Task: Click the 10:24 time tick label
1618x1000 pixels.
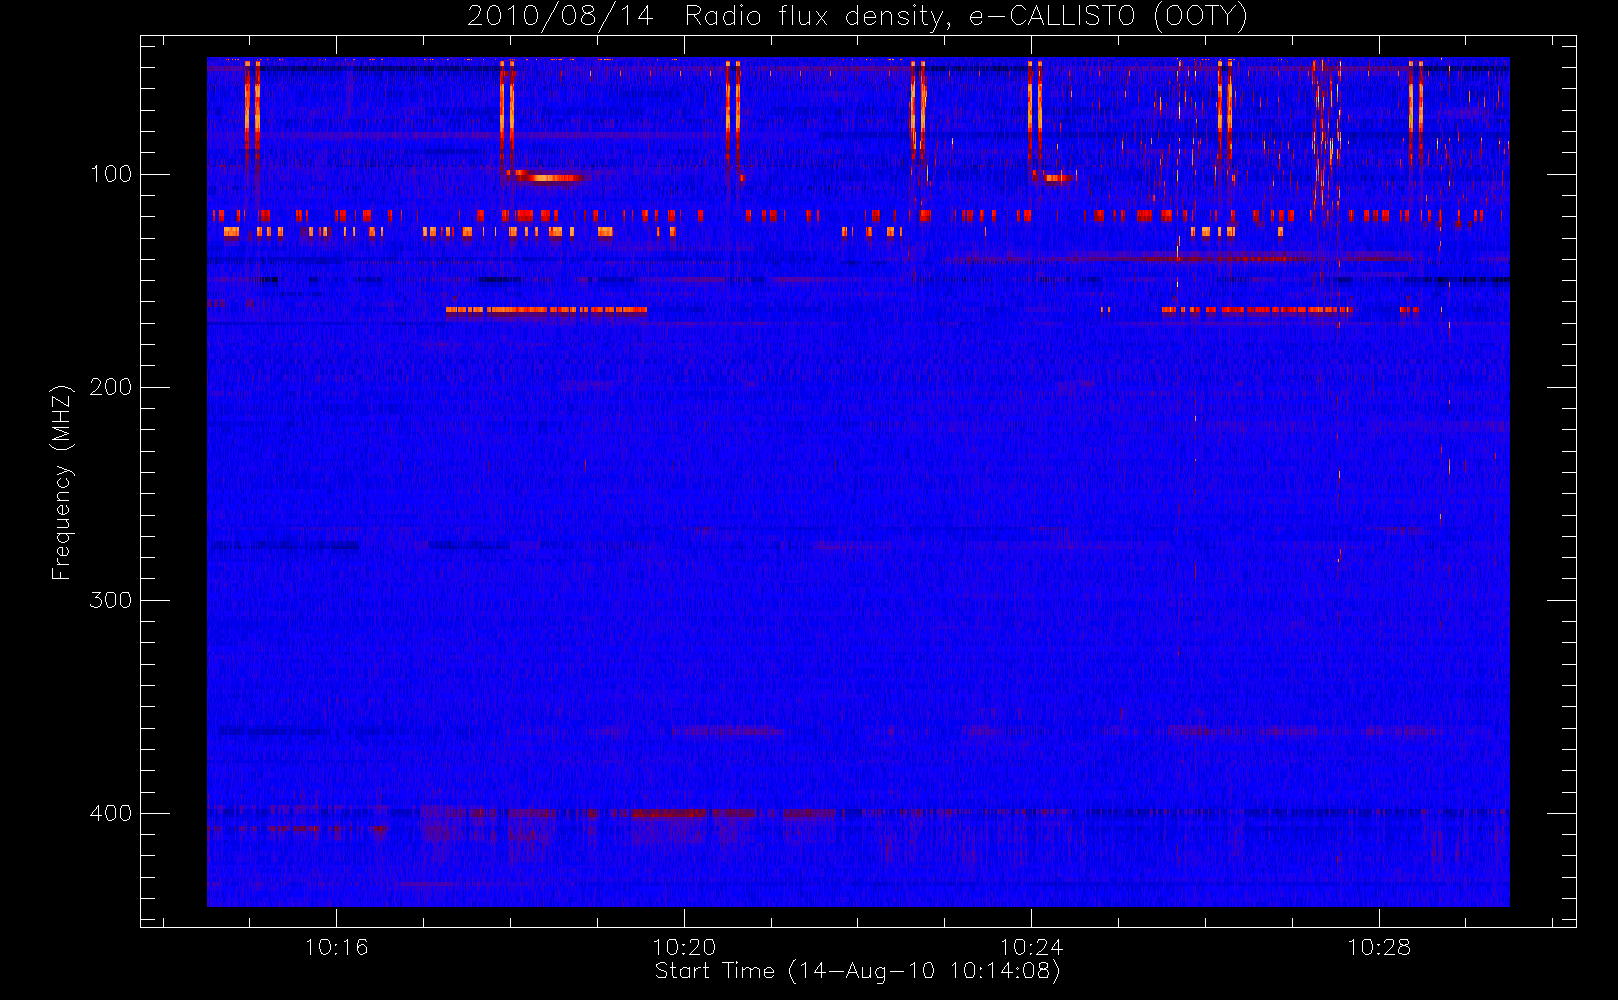Action: coord(1031,947)
